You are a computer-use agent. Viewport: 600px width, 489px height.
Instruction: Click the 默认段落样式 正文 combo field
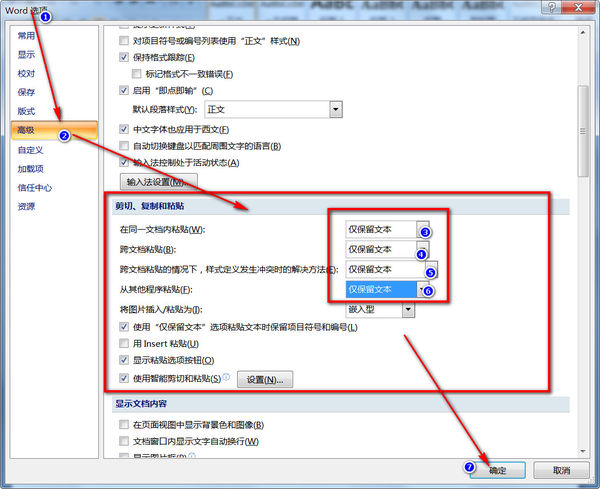coord(273,109)
